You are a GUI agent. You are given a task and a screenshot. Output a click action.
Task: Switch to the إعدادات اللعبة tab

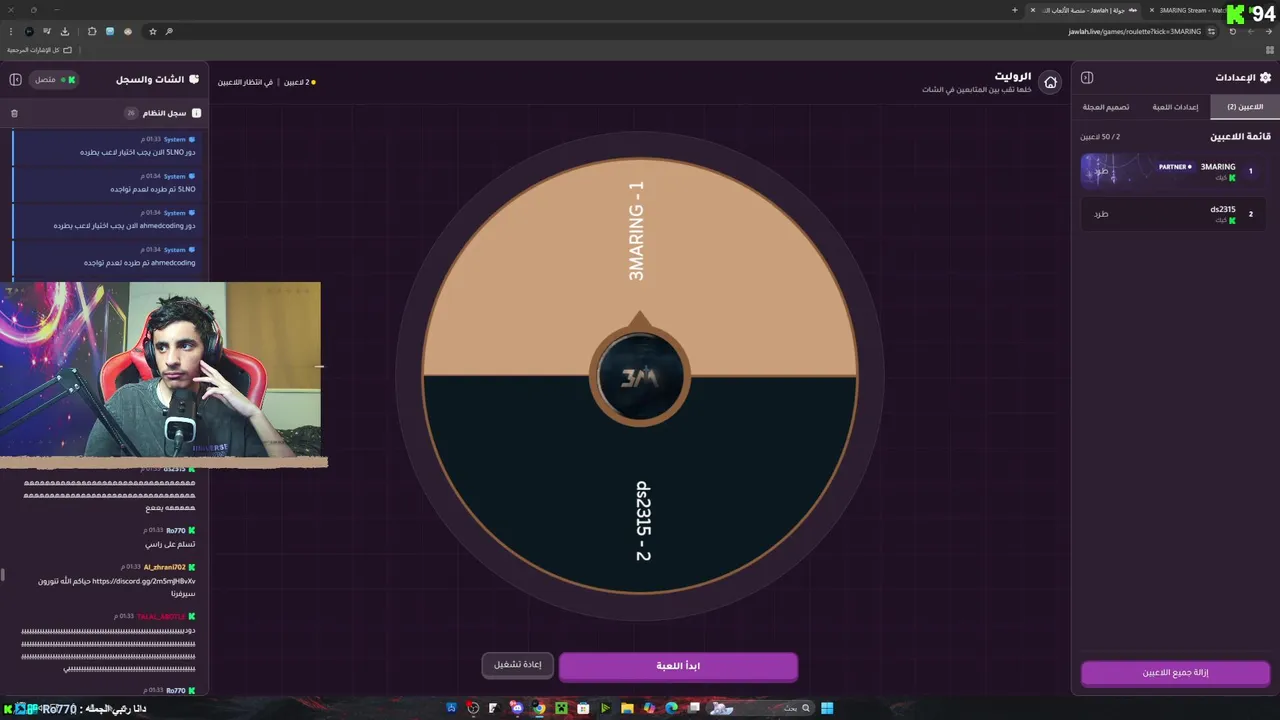tap(1175, 107)
